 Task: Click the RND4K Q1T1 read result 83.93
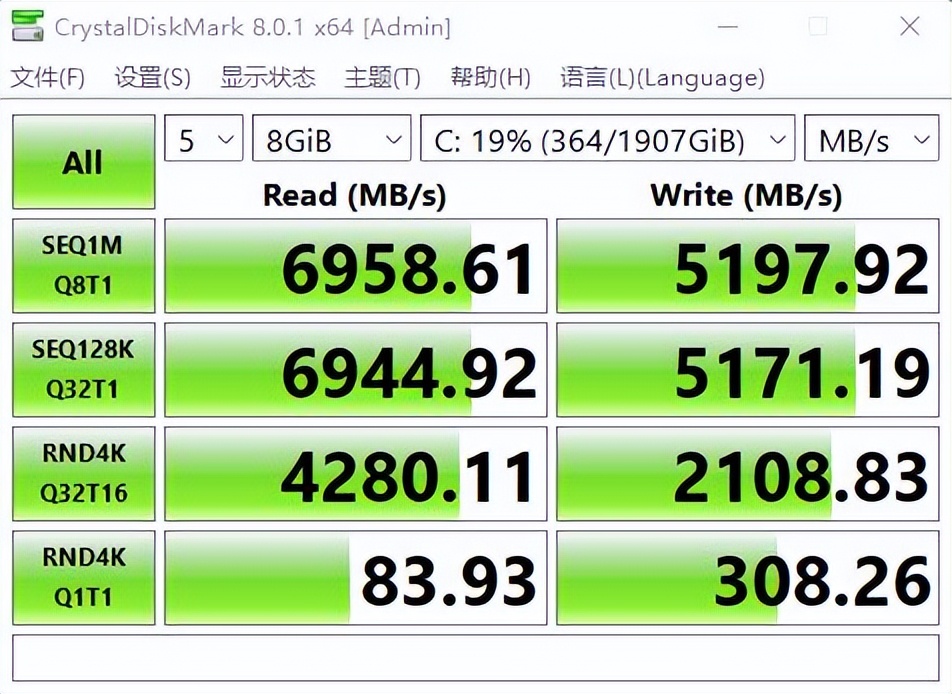pyautogui.click(x=356, y=578)
